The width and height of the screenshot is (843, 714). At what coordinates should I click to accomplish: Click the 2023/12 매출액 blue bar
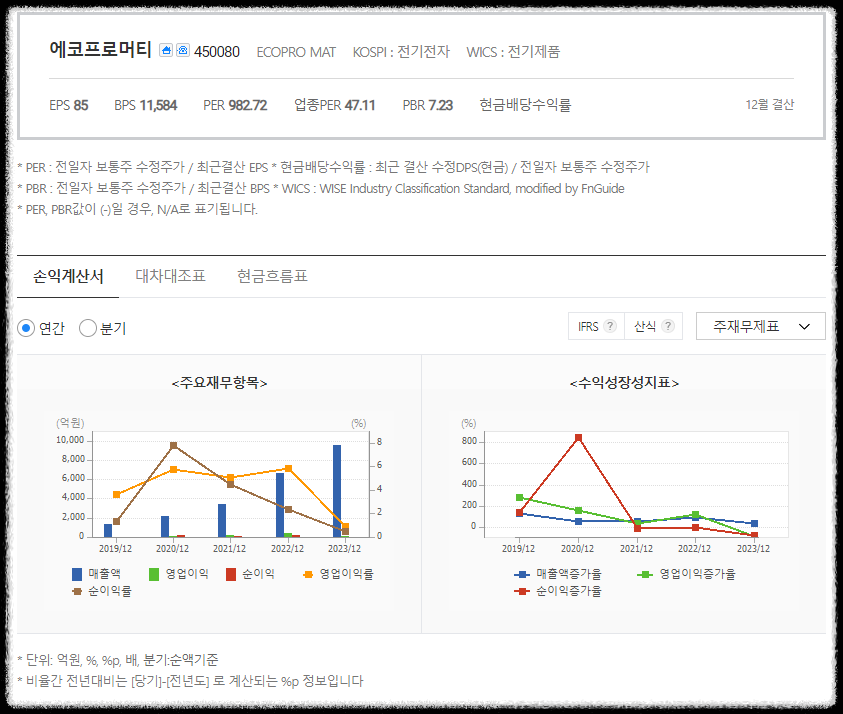click(337, 491)
